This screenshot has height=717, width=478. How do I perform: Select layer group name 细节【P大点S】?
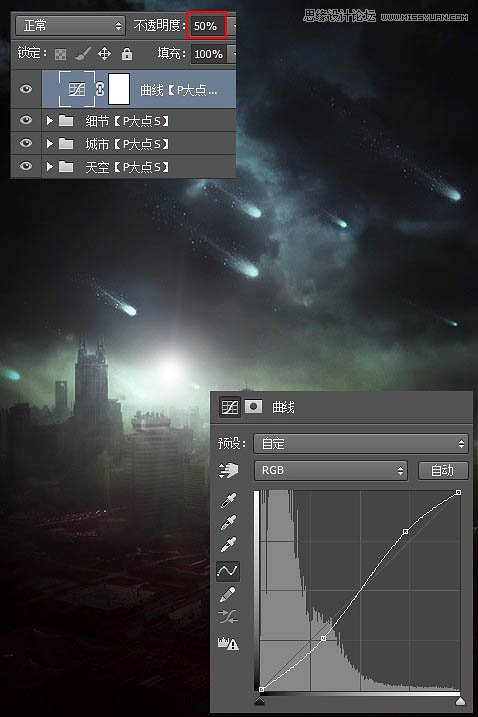tap(128, 121)
